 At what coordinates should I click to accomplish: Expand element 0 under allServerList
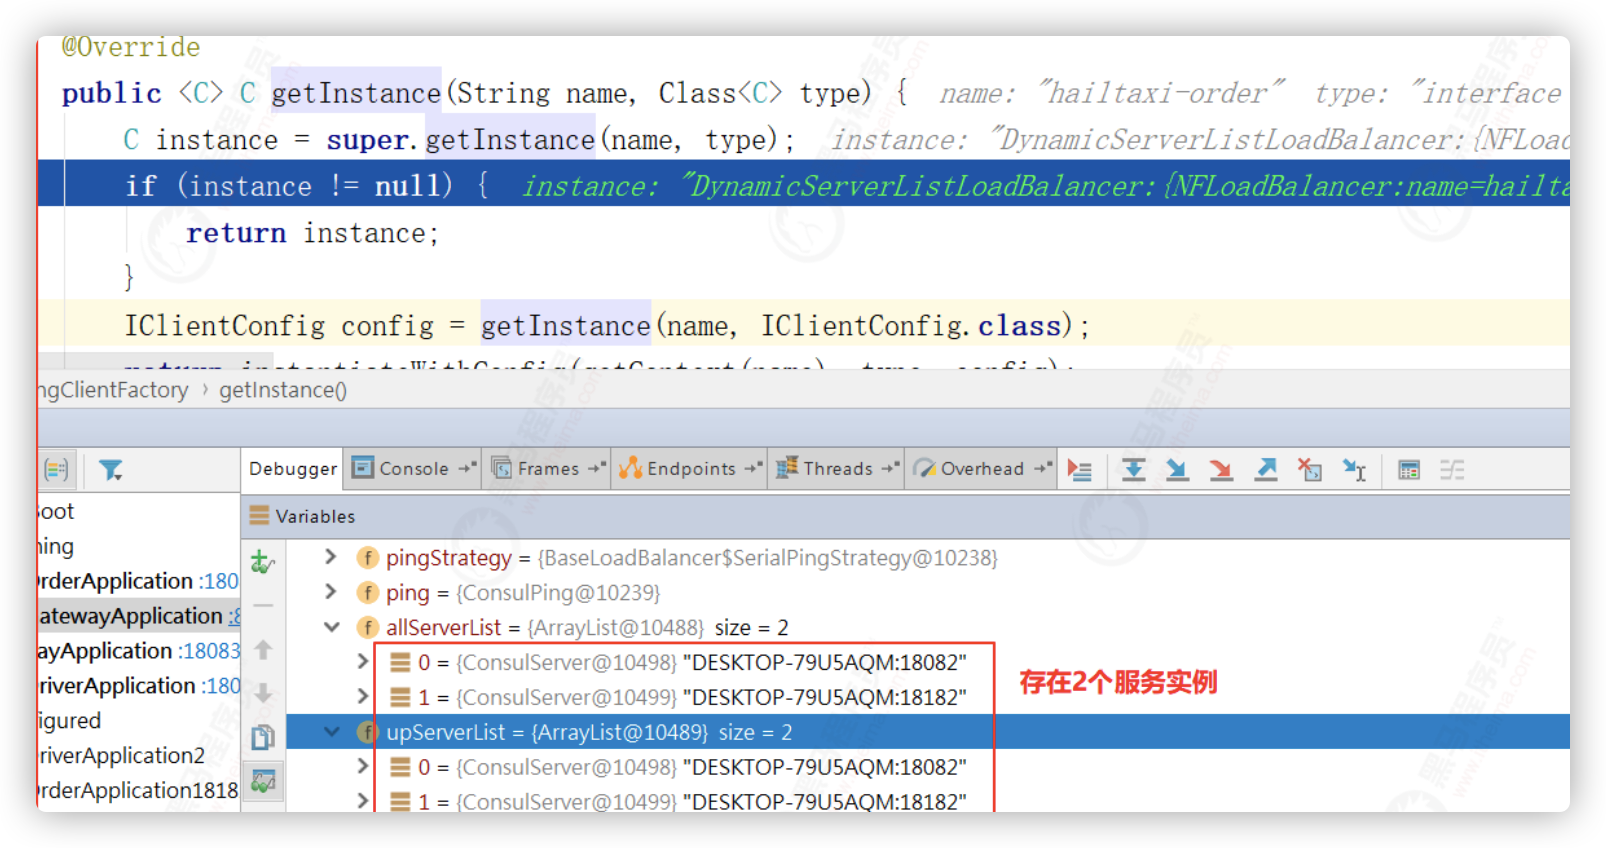[363, 662]
